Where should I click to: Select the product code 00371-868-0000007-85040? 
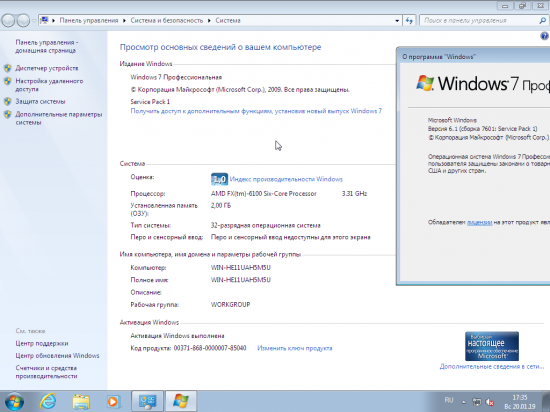[x=210, y=348]
